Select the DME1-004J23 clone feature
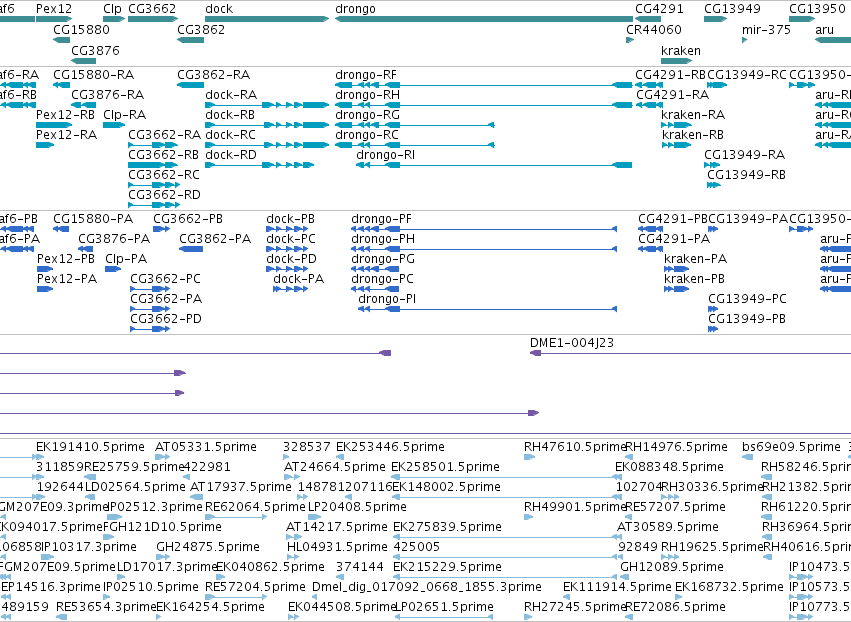Viewport: 851px width, 622px height. (690, 353)
